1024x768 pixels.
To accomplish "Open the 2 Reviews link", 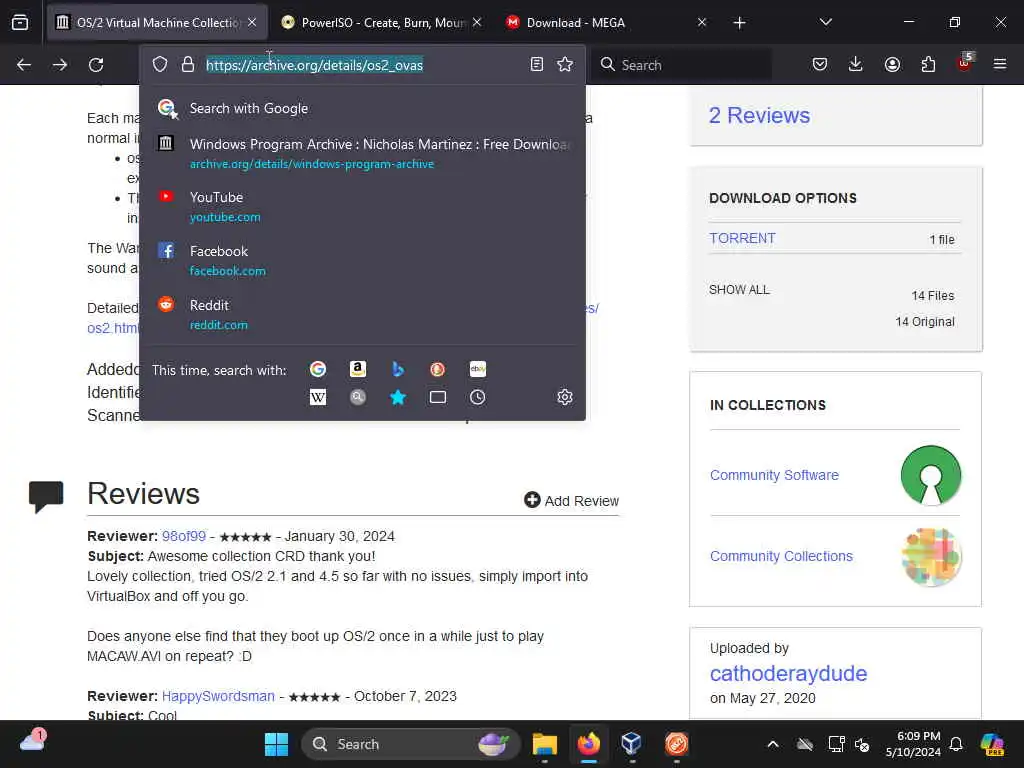I will pyautogui.click(x=760, y=116).
